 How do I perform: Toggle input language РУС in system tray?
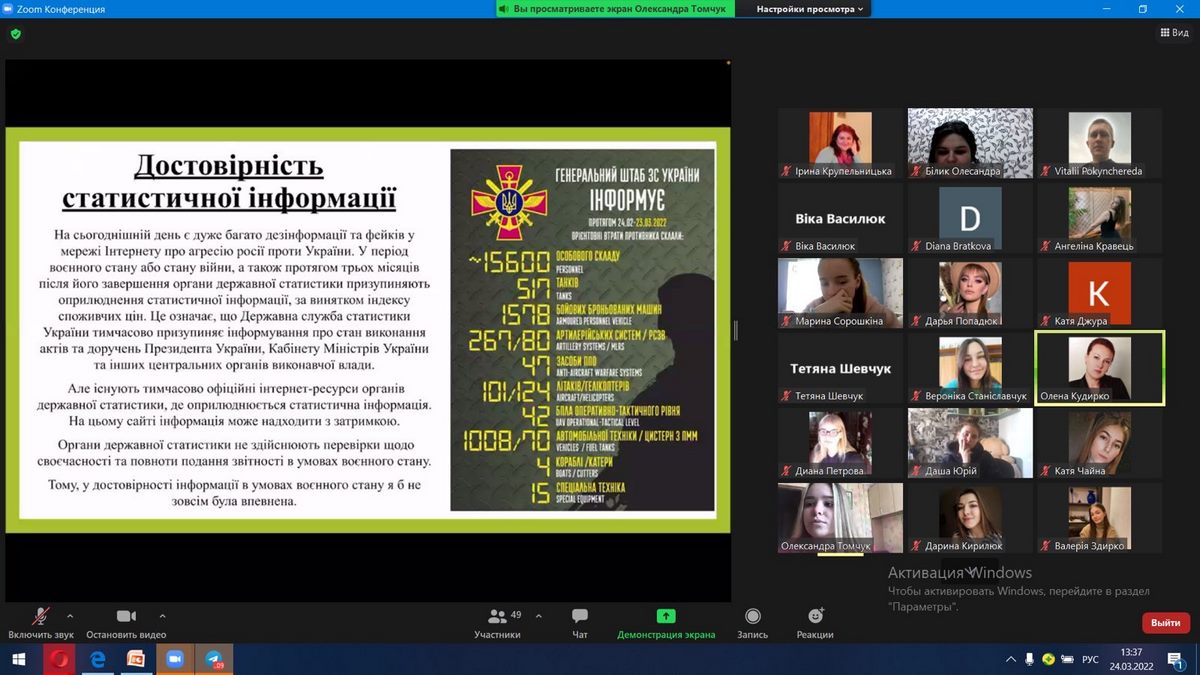click(x=1090, y=660)
